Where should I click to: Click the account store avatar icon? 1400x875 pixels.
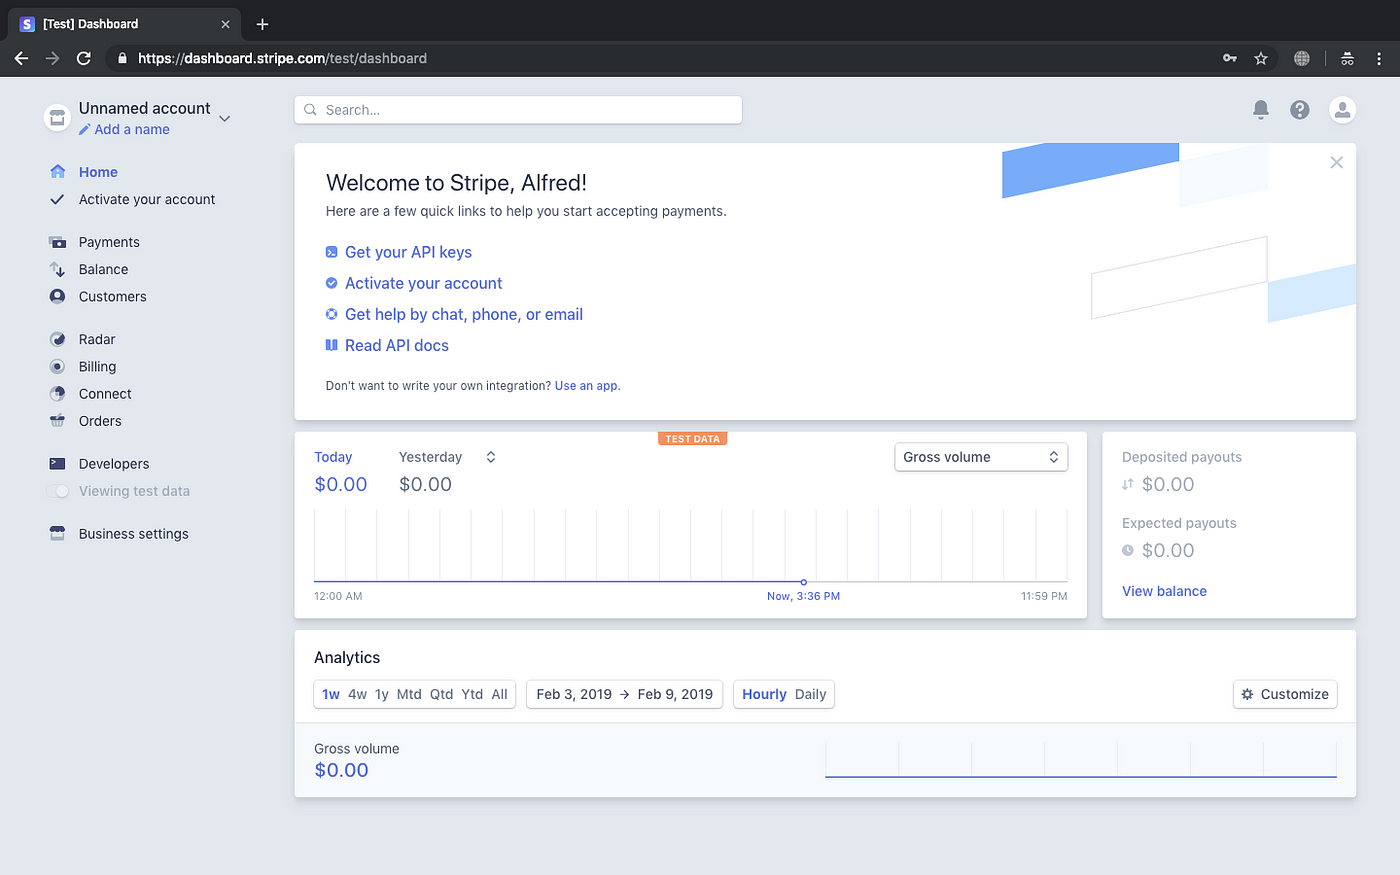[x=57, y=117]
